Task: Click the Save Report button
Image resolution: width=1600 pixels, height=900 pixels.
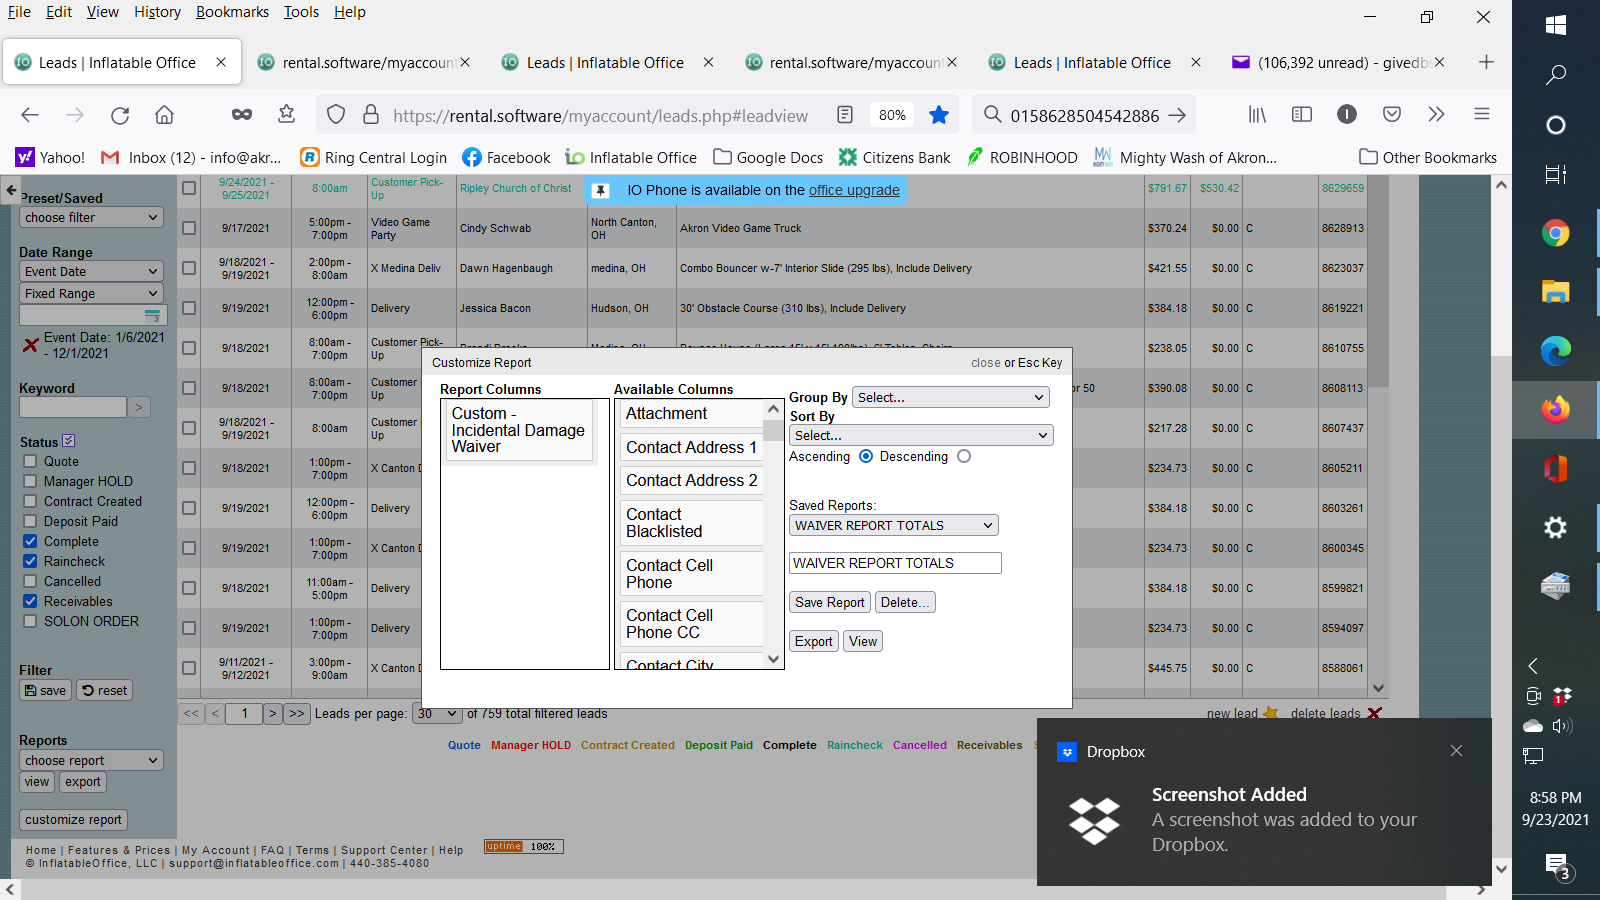Action: (829, 602)
